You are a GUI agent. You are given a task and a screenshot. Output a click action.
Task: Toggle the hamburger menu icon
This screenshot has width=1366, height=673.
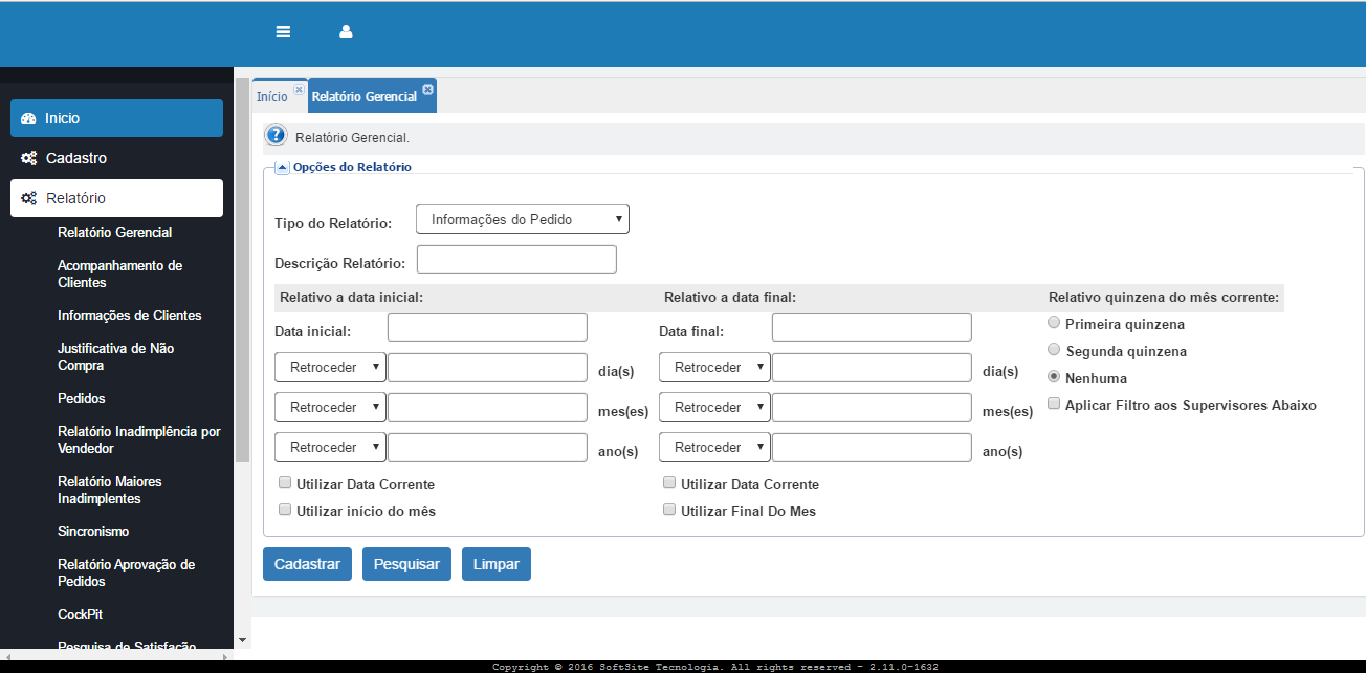coord(283,32)
